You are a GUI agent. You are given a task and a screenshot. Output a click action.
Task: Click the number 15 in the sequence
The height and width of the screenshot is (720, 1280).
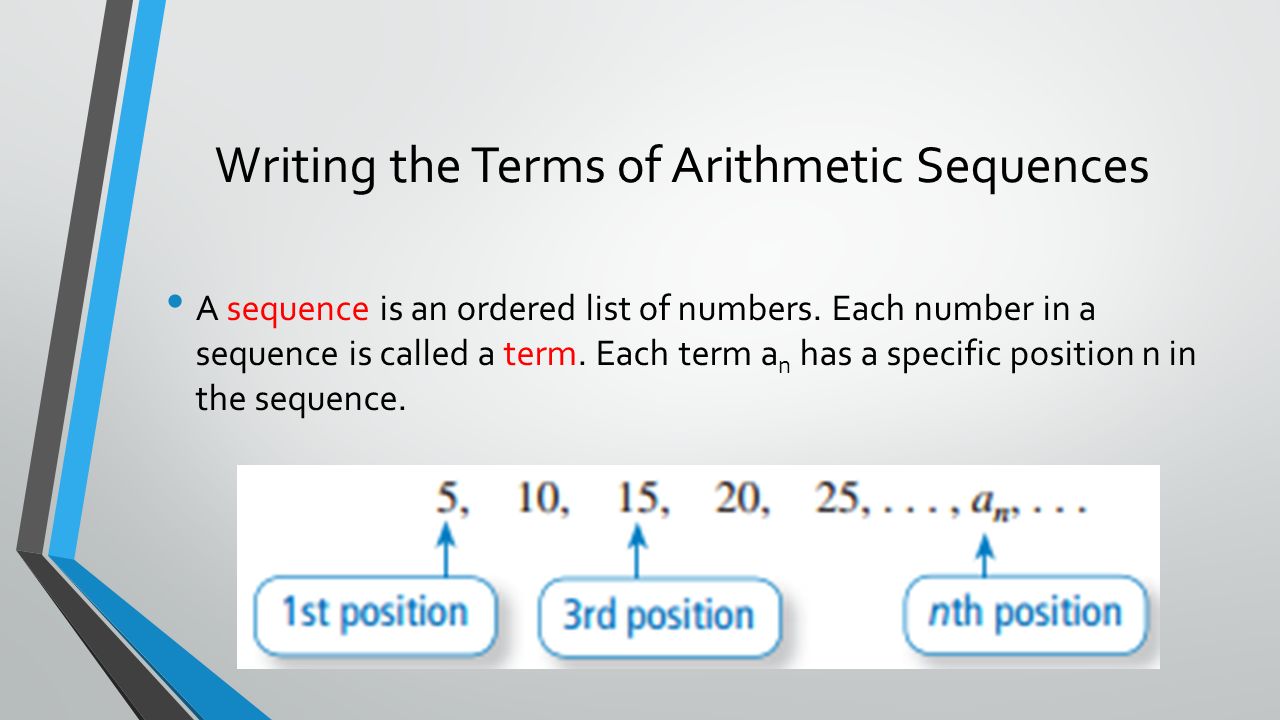click(635, 498)
